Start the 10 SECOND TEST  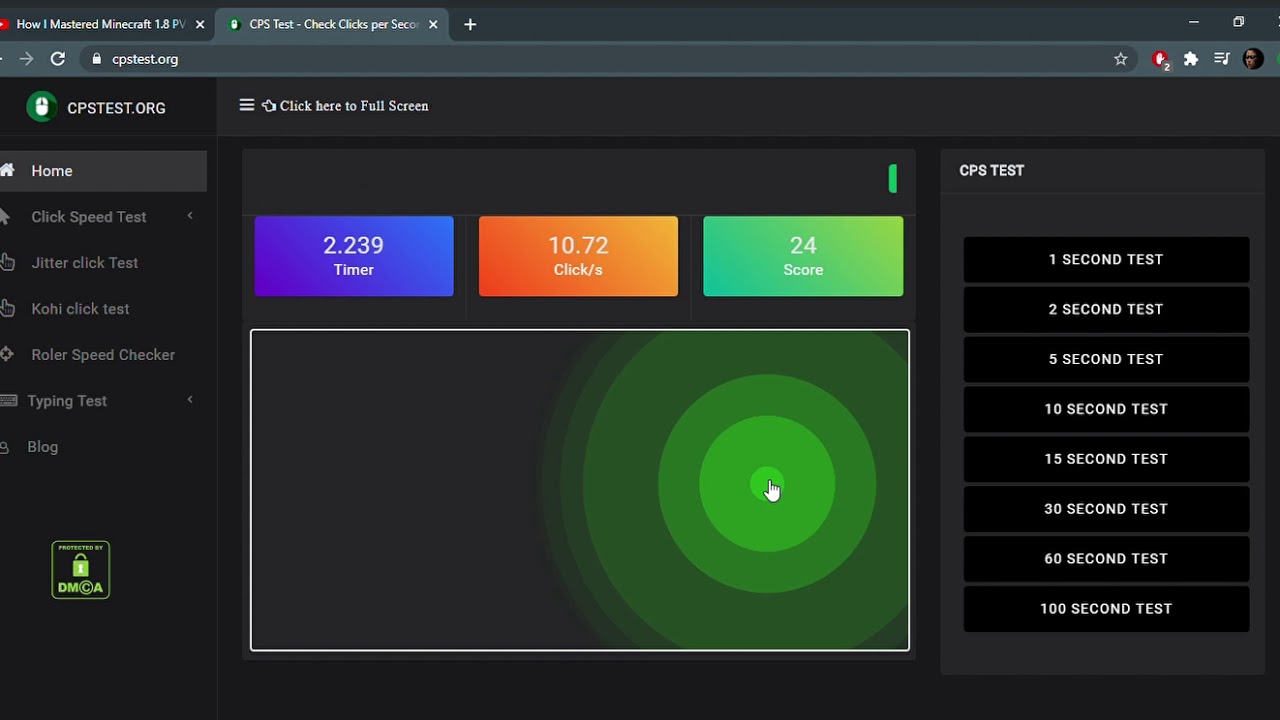point(1106,409)
